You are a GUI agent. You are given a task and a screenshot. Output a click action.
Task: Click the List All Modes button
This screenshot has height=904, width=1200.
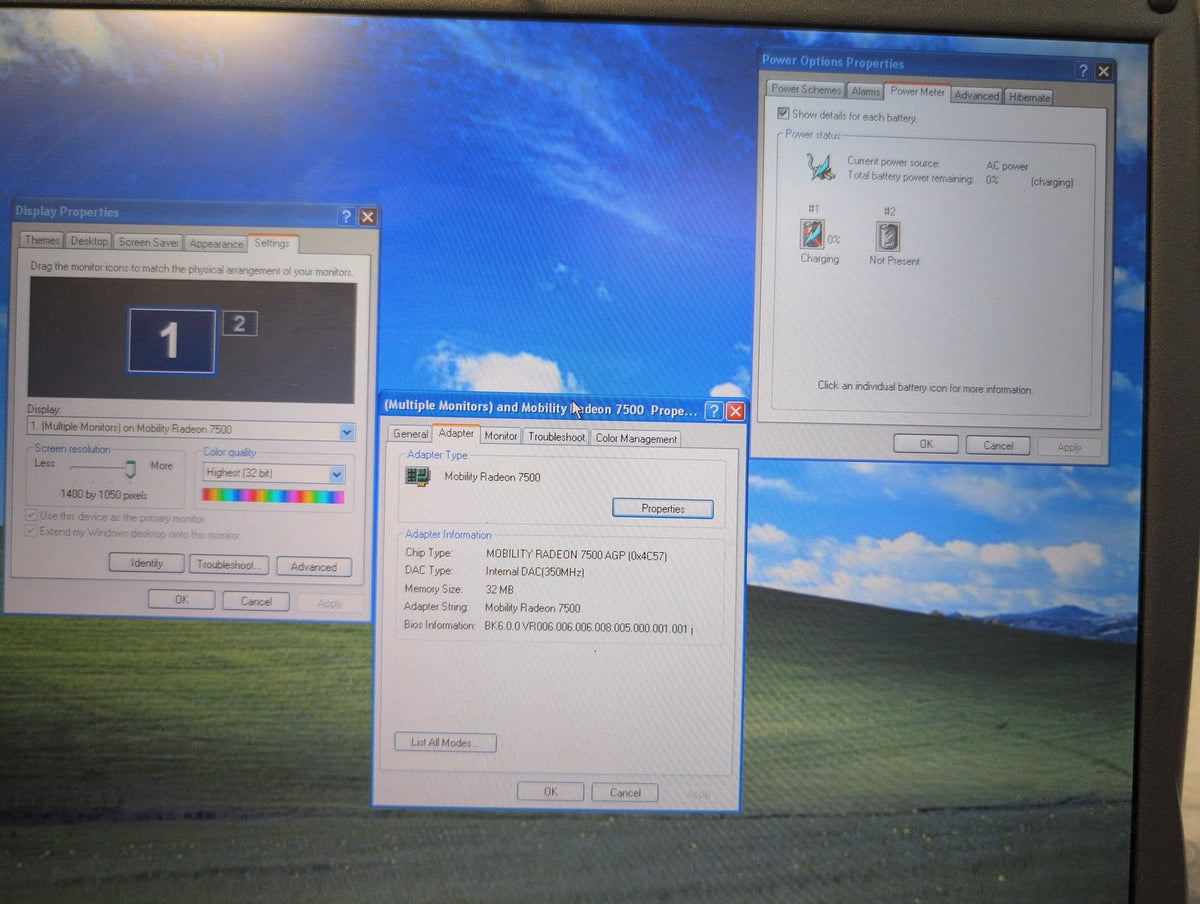click(446, 742)
